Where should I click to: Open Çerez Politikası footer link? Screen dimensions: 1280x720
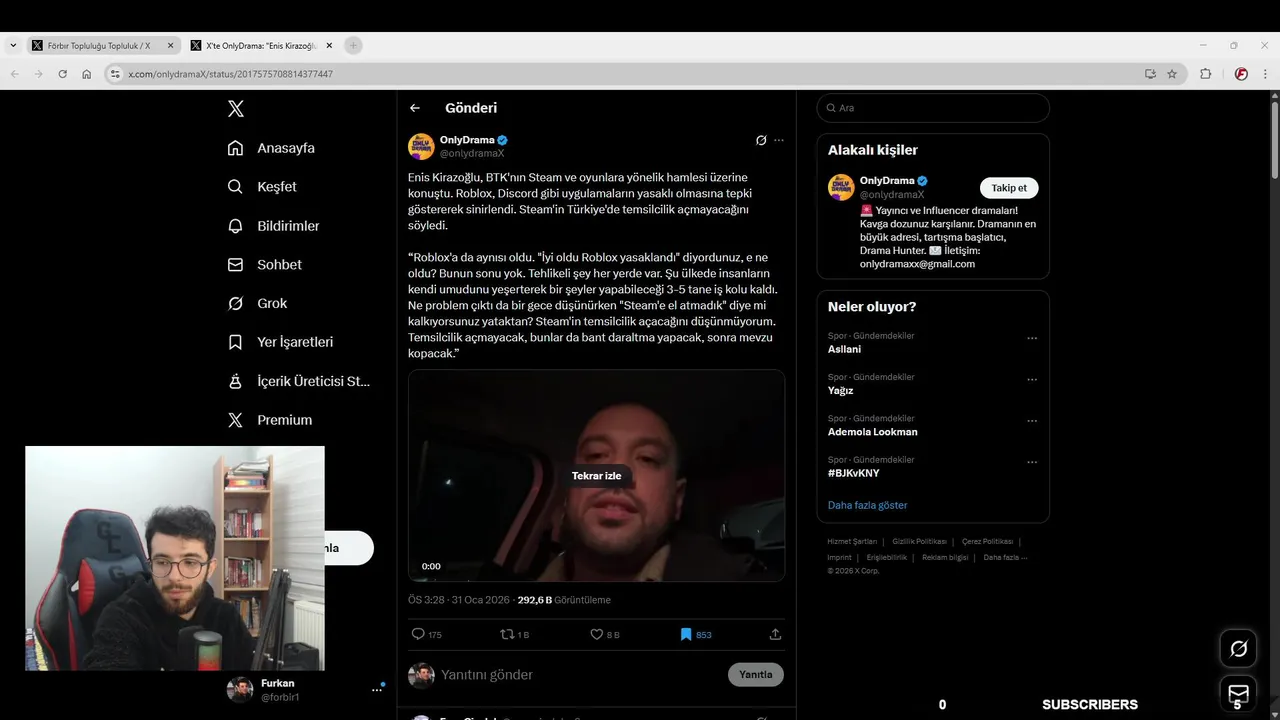coord(987,542)
